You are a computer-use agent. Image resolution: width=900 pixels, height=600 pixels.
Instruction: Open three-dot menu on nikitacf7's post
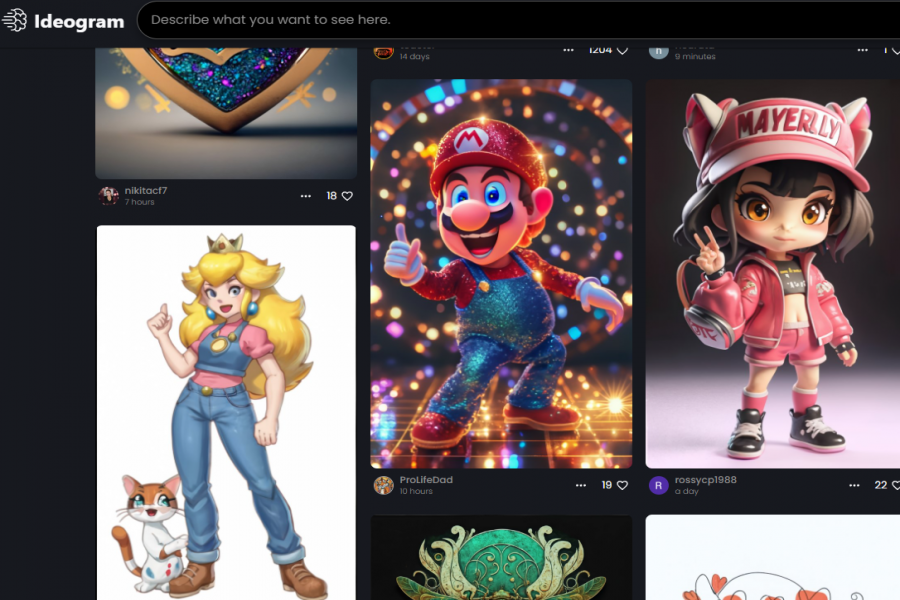coord(306,196)
